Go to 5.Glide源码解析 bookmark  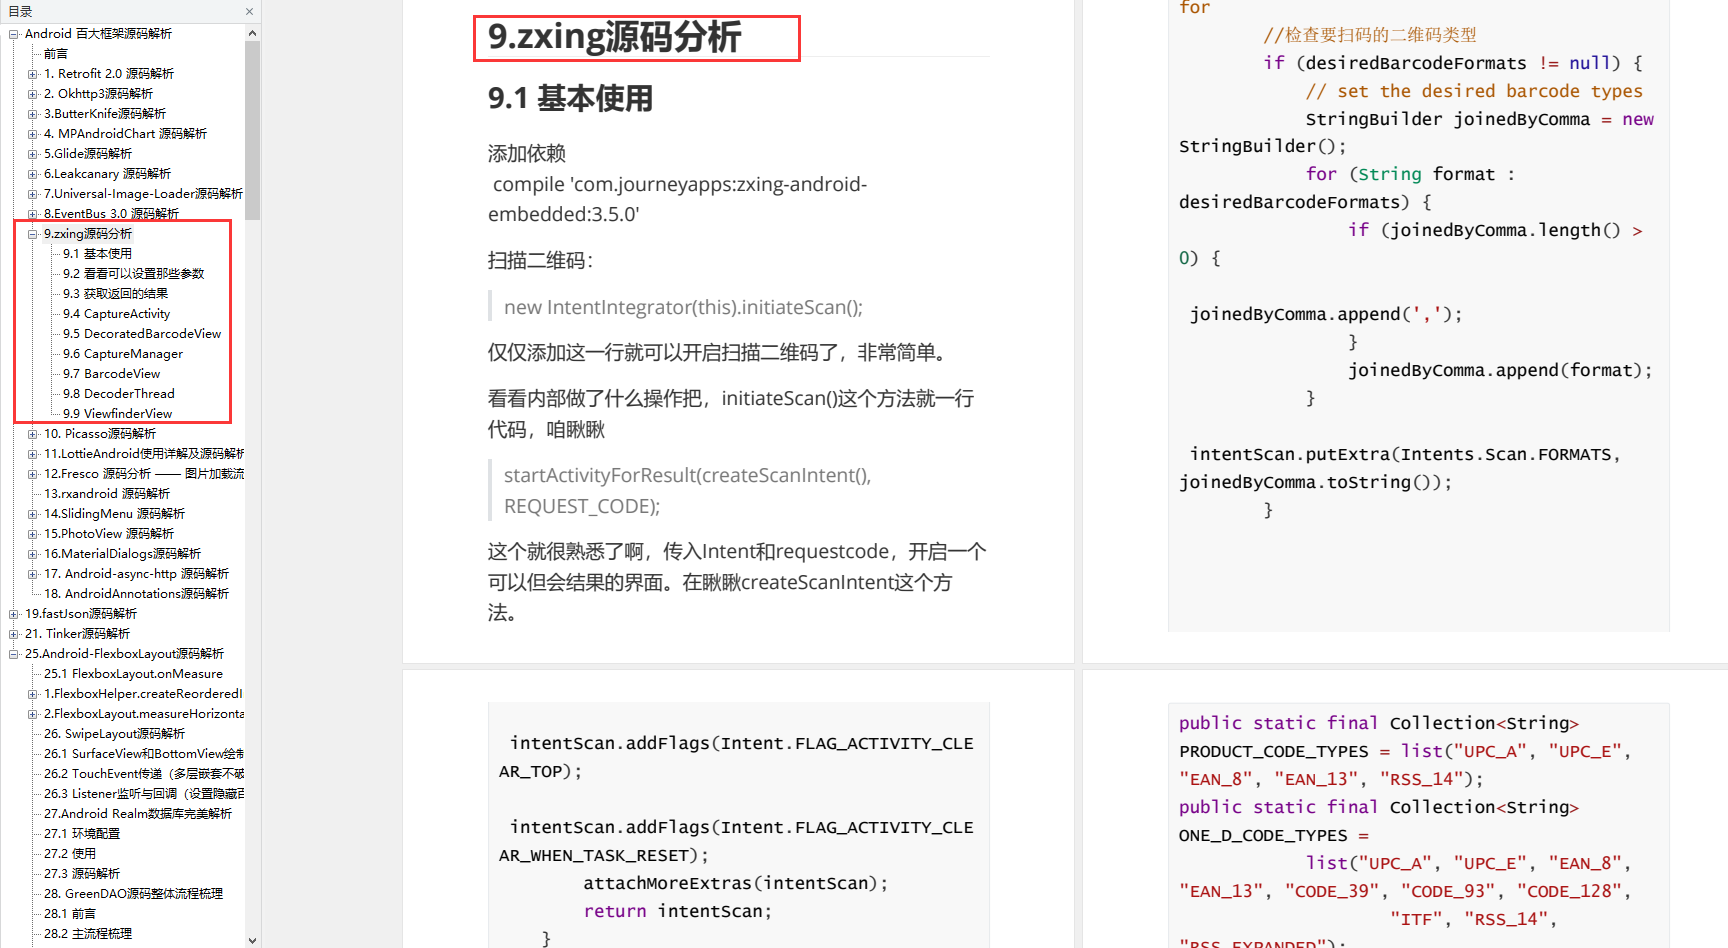[88, 154]
